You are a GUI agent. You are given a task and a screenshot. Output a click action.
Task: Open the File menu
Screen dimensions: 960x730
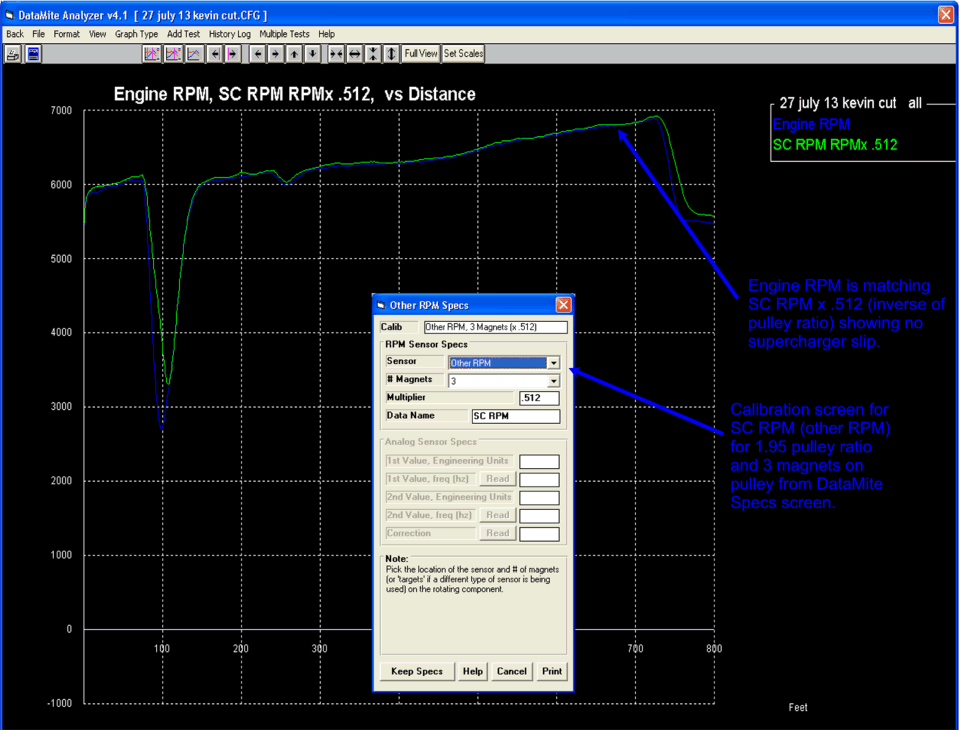39,34
